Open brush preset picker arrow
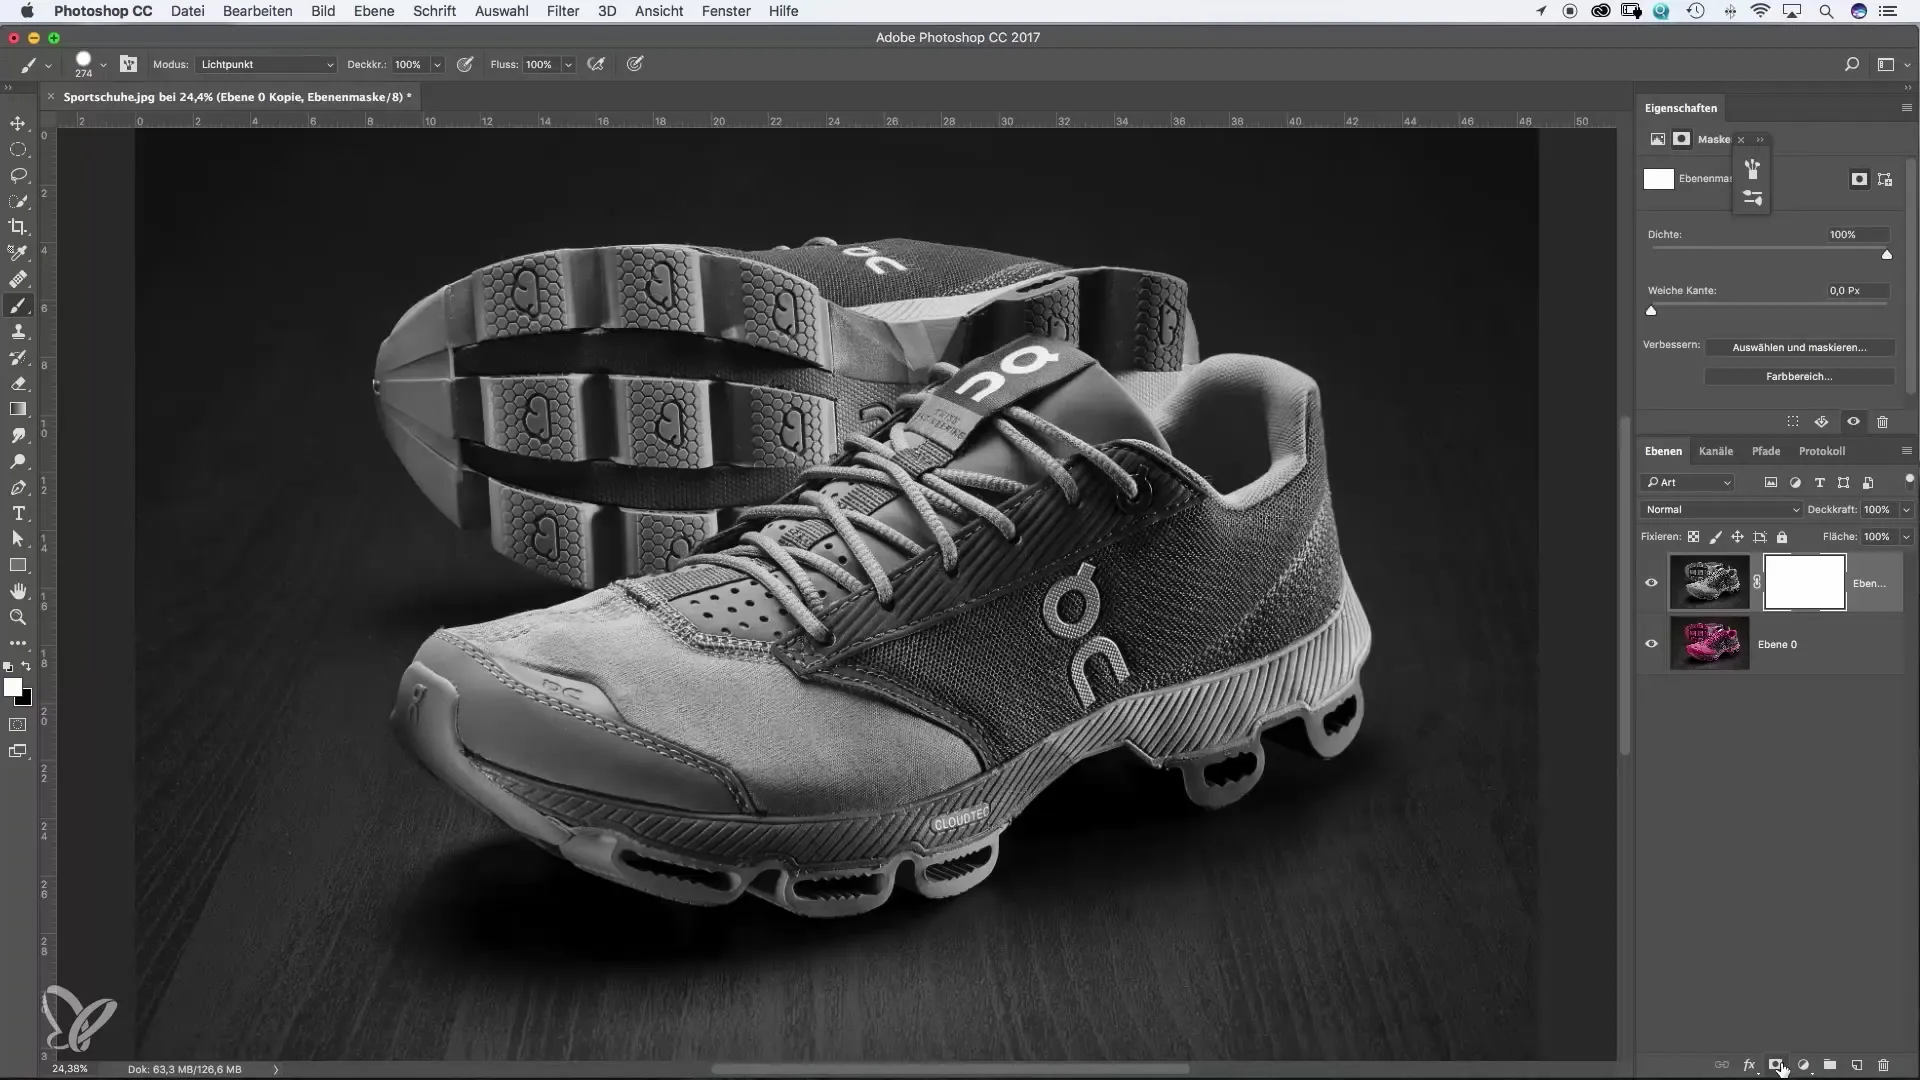1920x1080 pixels. coord(103,65)
